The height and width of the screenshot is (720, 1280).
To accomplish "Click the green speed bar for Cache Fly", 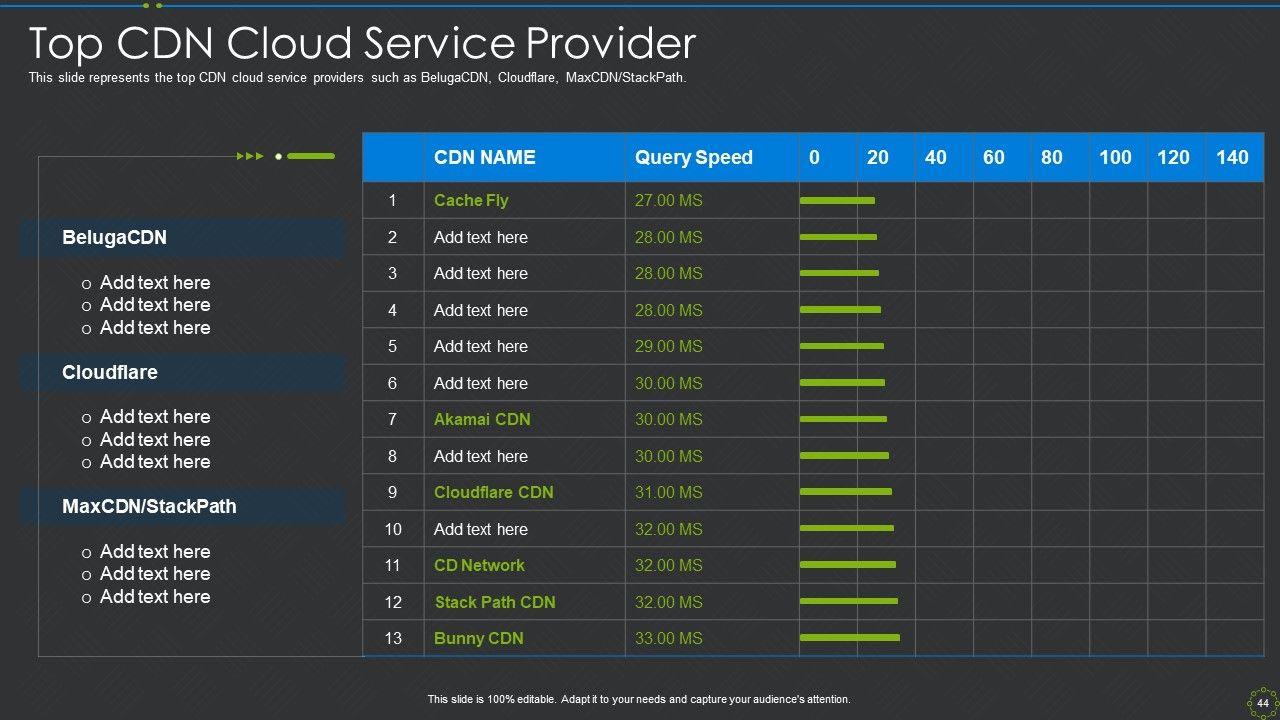I will (838, 200).
